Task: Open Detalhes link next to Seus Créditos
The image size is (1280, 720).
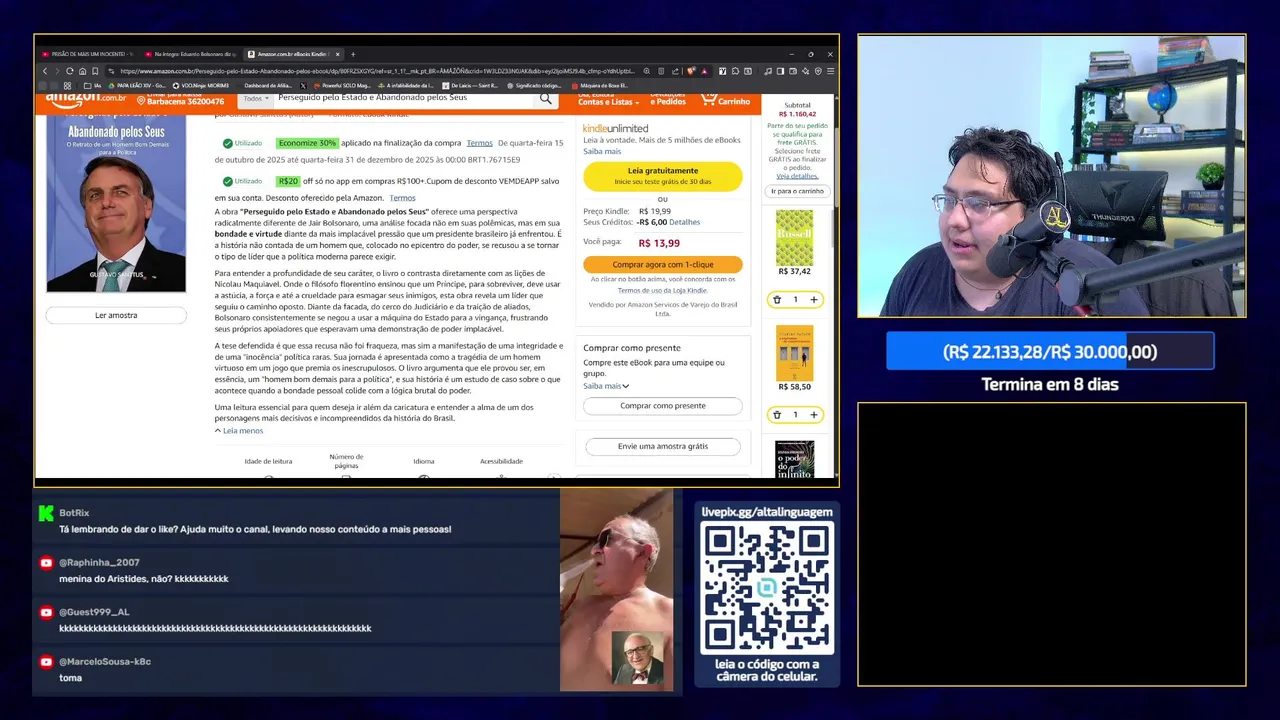Action: (x=685, y=222)
